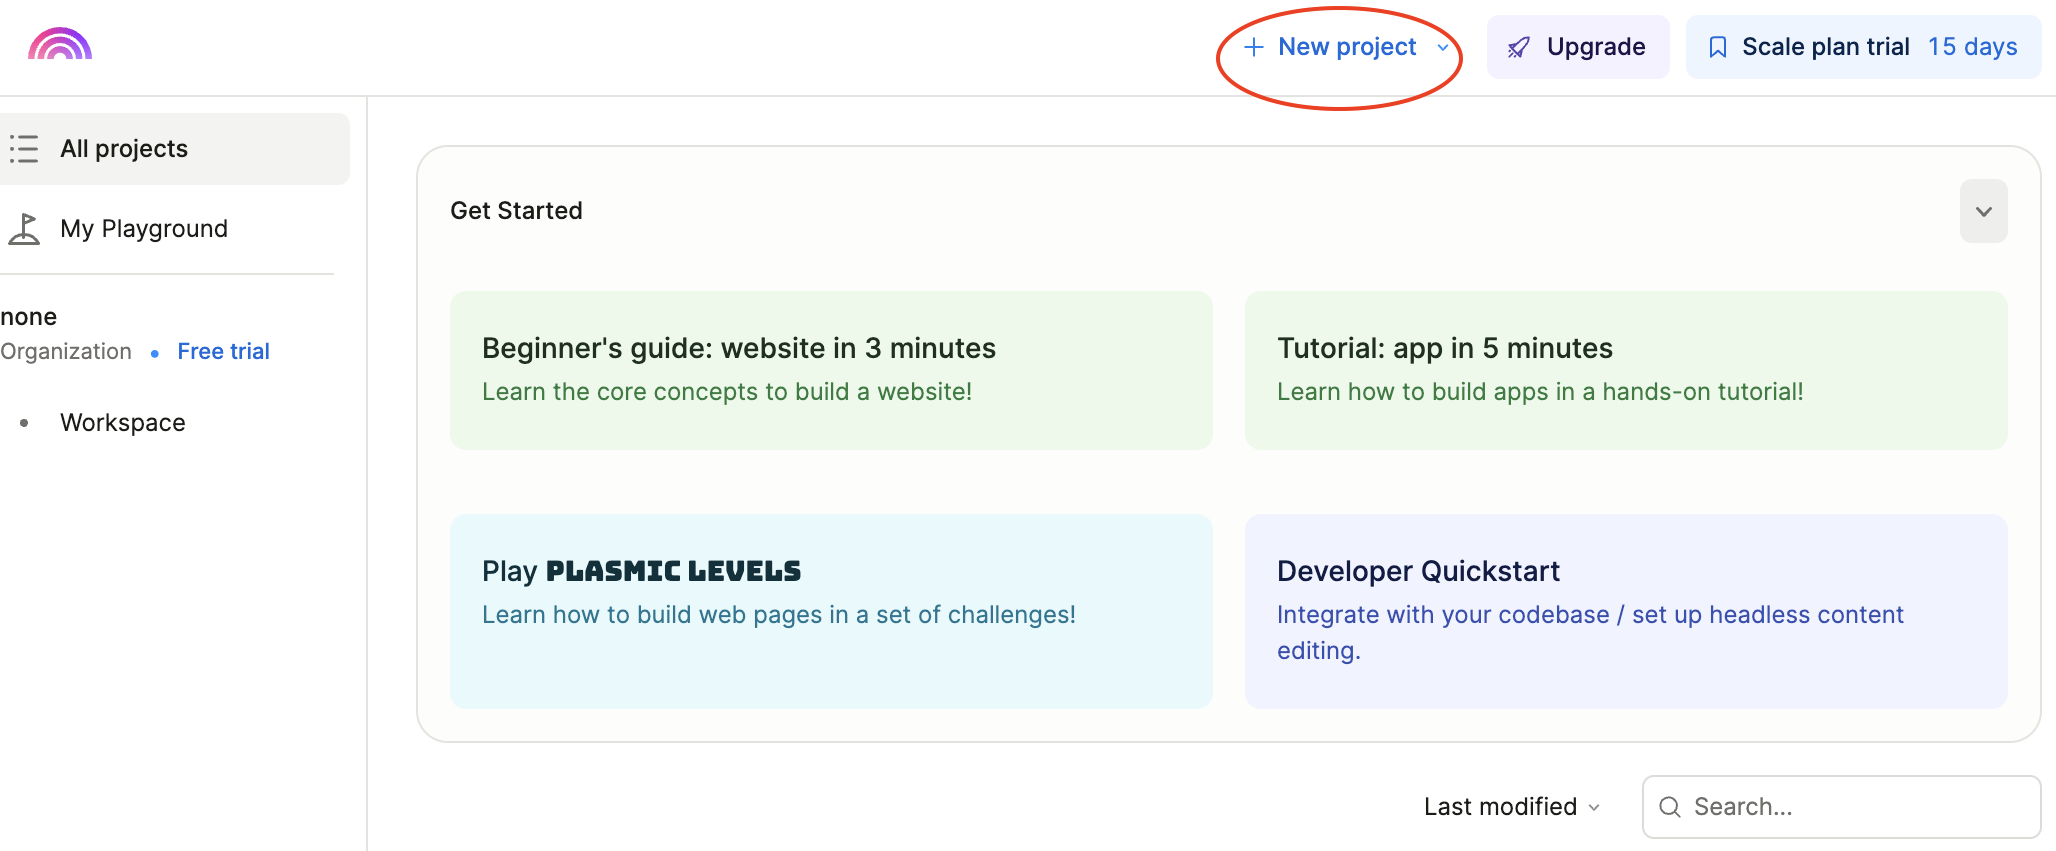
Task: Click the 15 days trial text
Action: (1972, 47)
